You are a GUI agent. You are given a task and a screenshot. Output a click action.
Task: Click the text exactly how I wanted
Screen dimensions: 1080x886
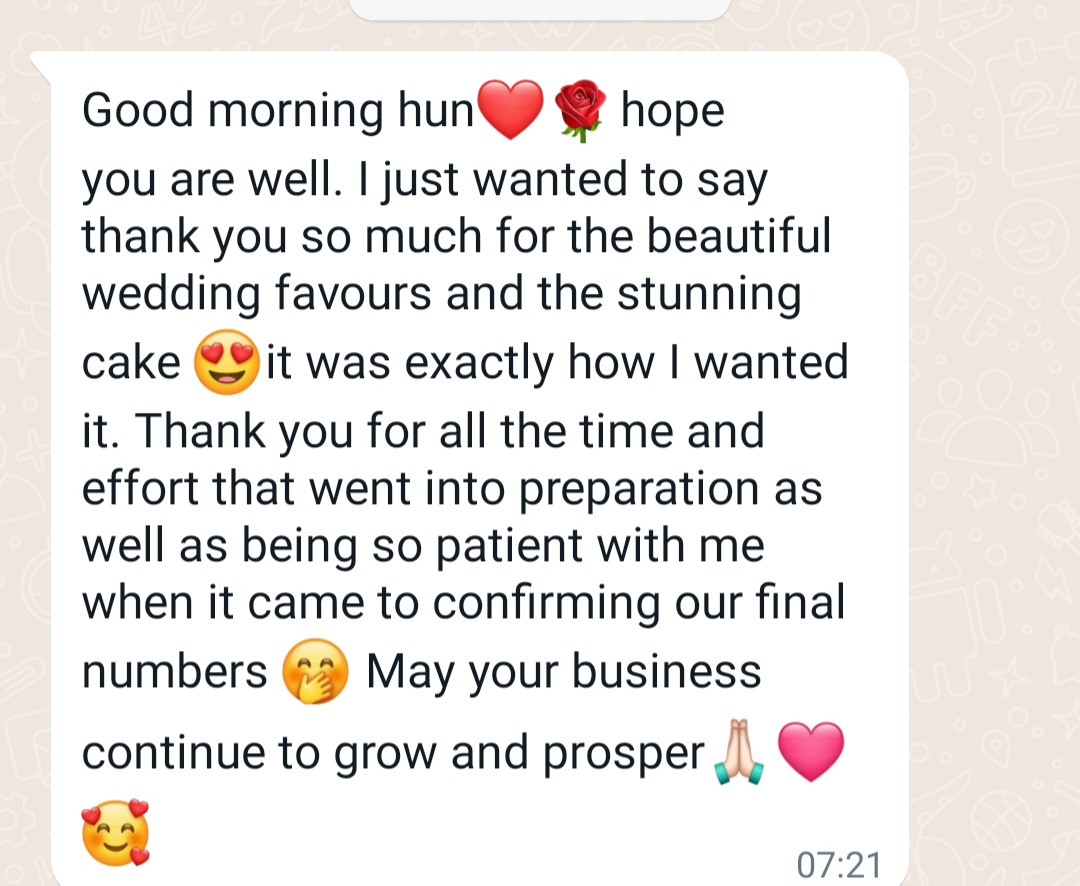point(626,363)
